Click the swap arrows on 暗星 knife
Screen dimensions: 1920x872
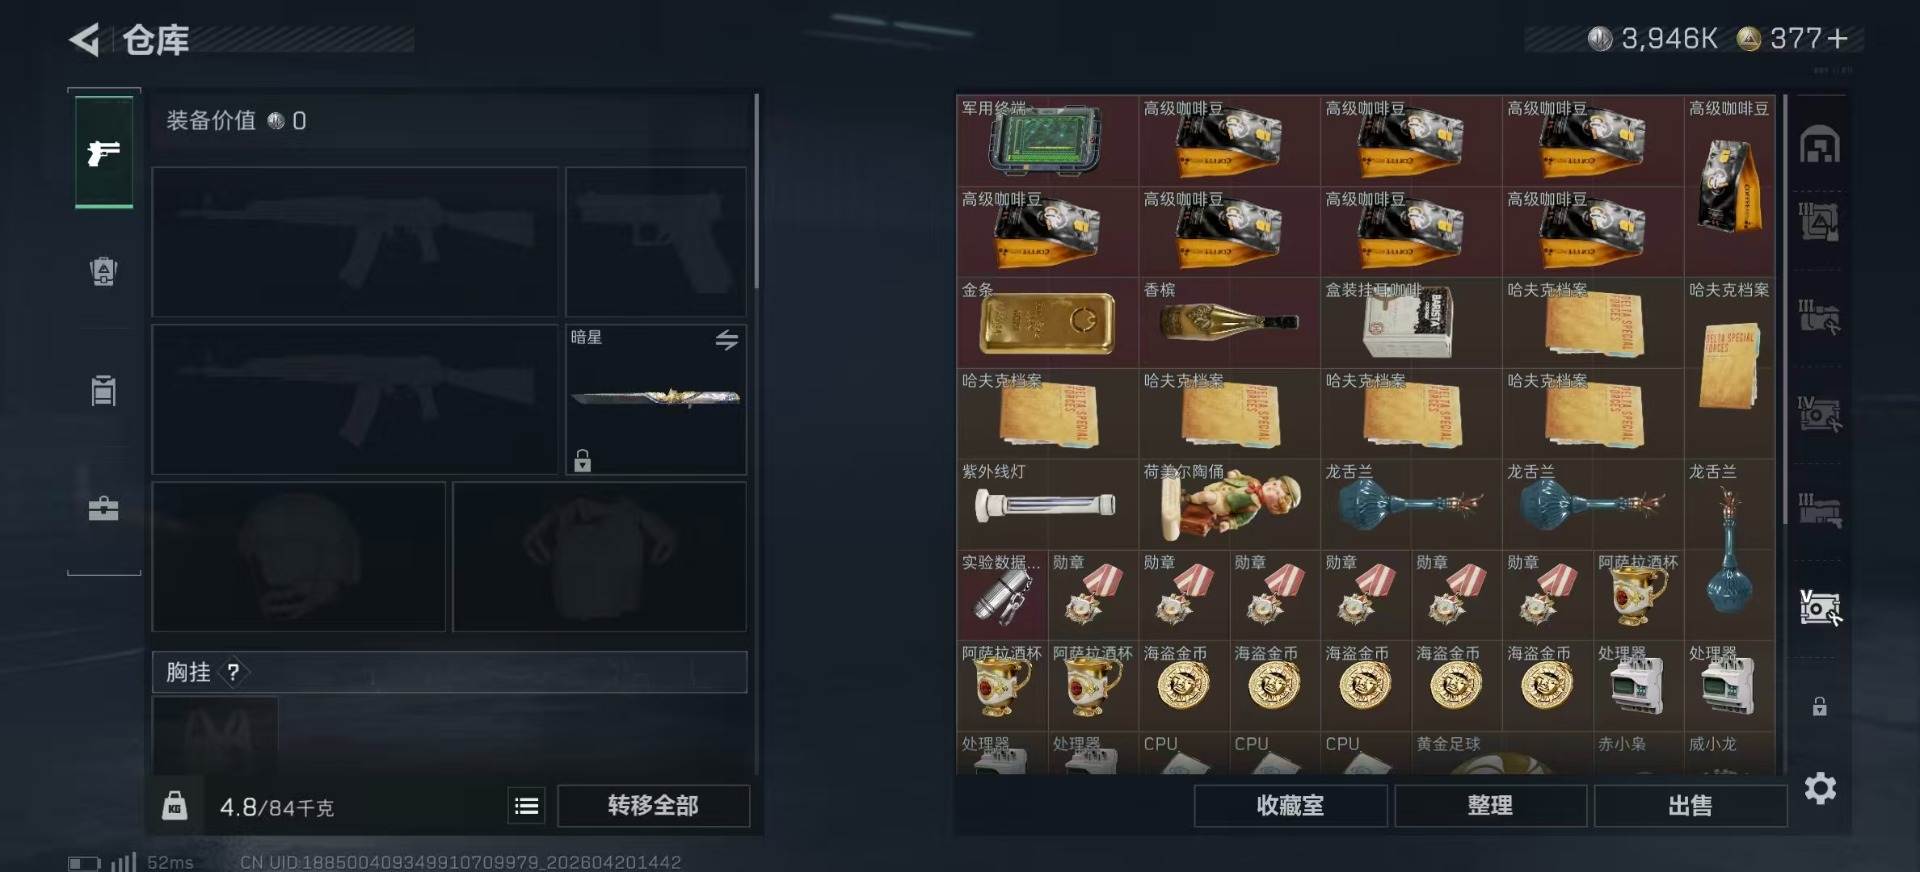point(727,340)
